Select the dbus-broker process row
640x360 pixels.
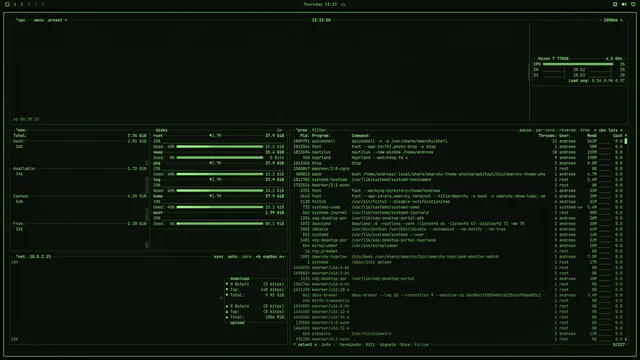[x=458, y=295]
